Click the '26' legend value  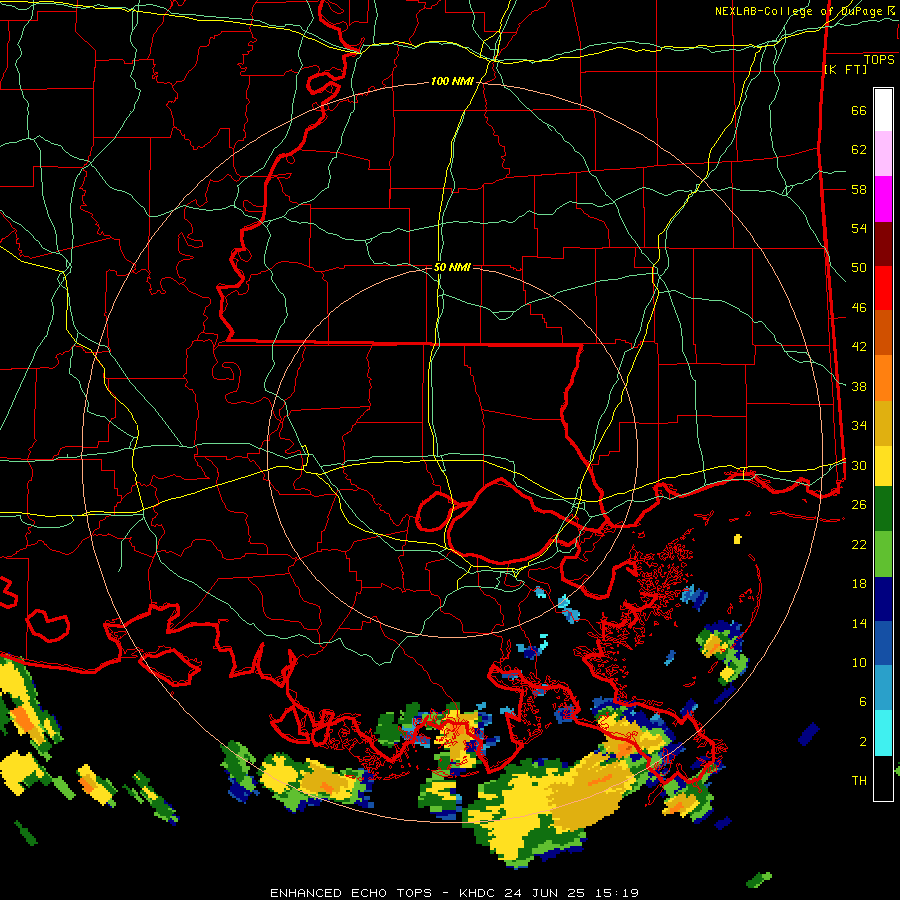tap(859, 505)
